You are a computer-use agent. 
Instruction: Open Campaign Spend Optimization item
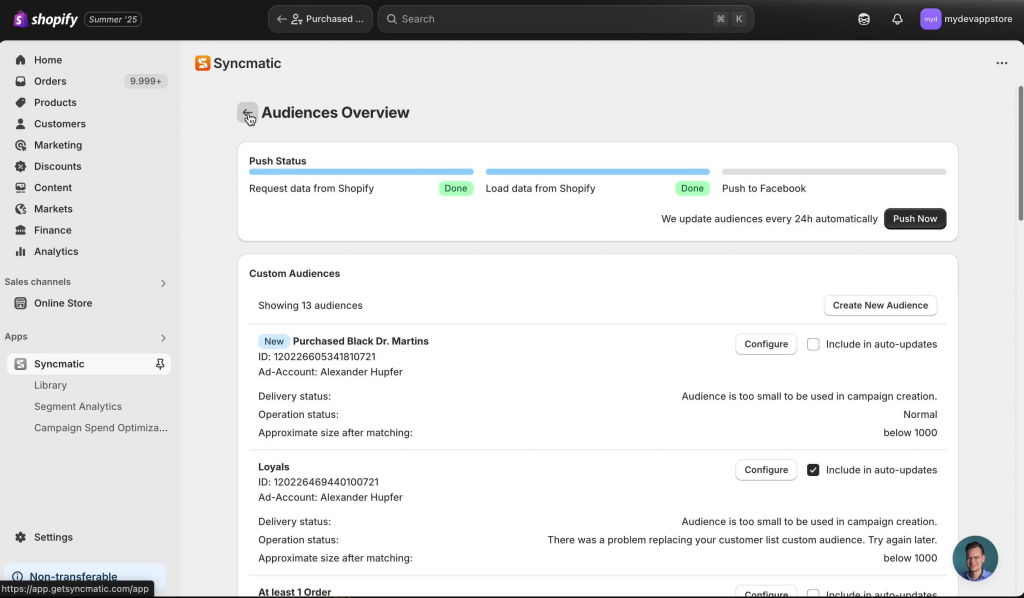click(x=101, y=428)
